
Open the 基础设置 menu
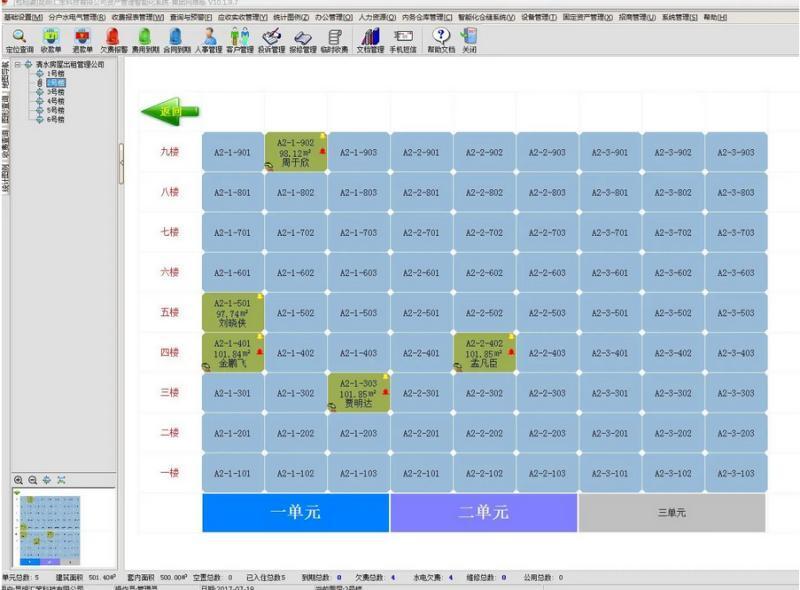pos(23,17)
